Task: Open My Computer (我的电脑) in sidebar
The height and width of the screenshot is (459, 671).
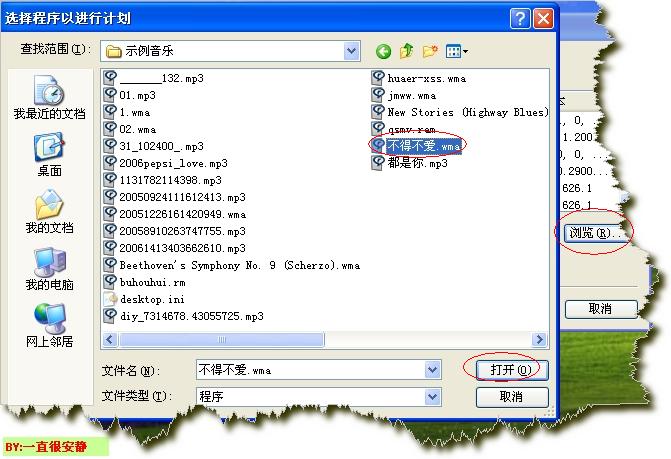Action: point(49,268)
